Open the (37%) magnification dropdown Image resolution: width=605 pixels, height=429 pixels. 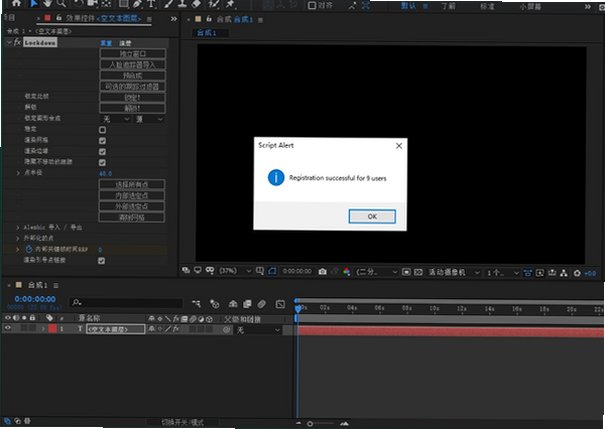click(235, 271)
